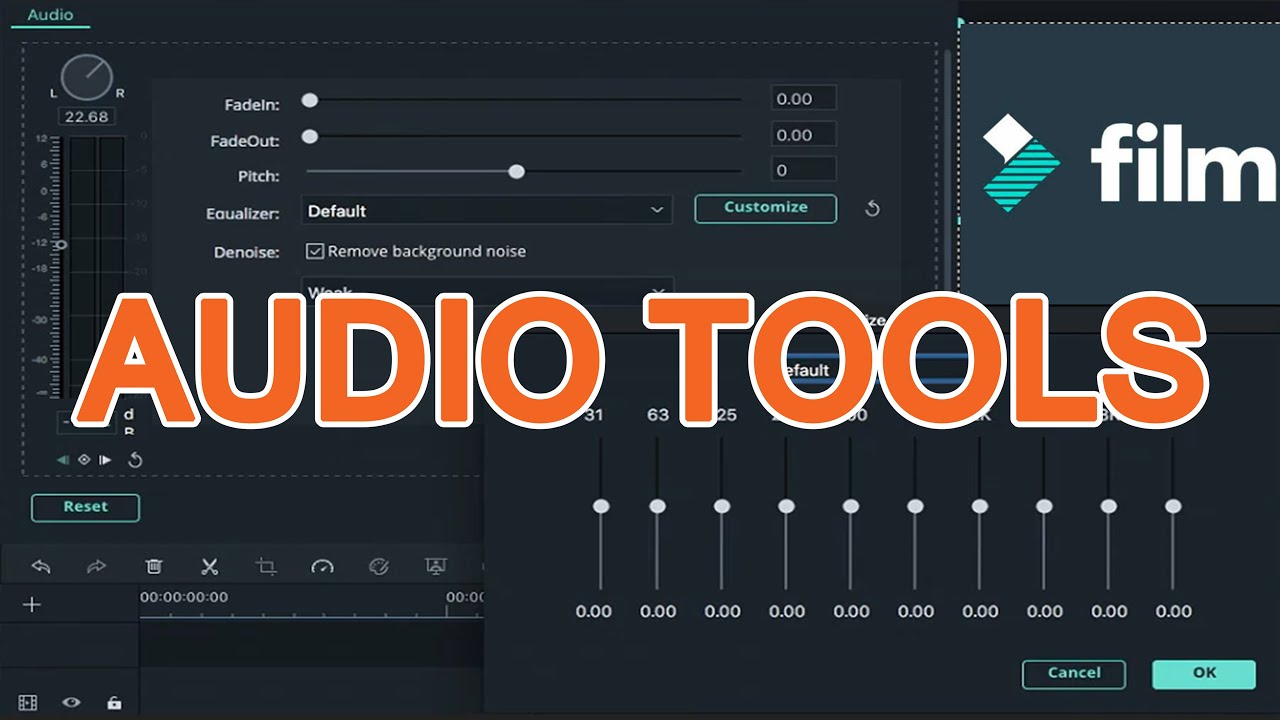The width and height of the screenshot is (1280, 720).
Task: Open the Audio tab
Action: 49,15
